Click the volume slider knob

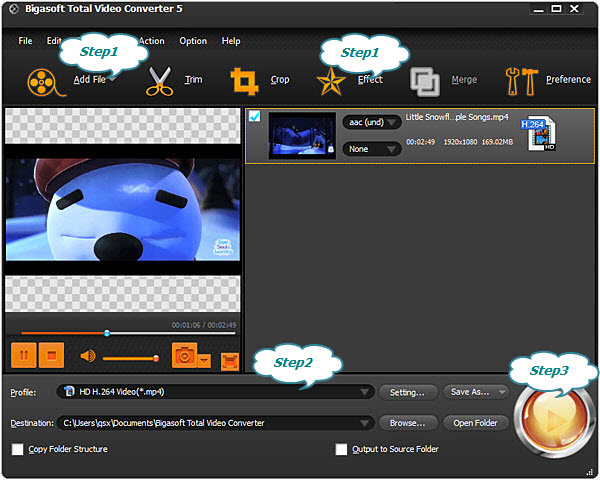(156, 359)
